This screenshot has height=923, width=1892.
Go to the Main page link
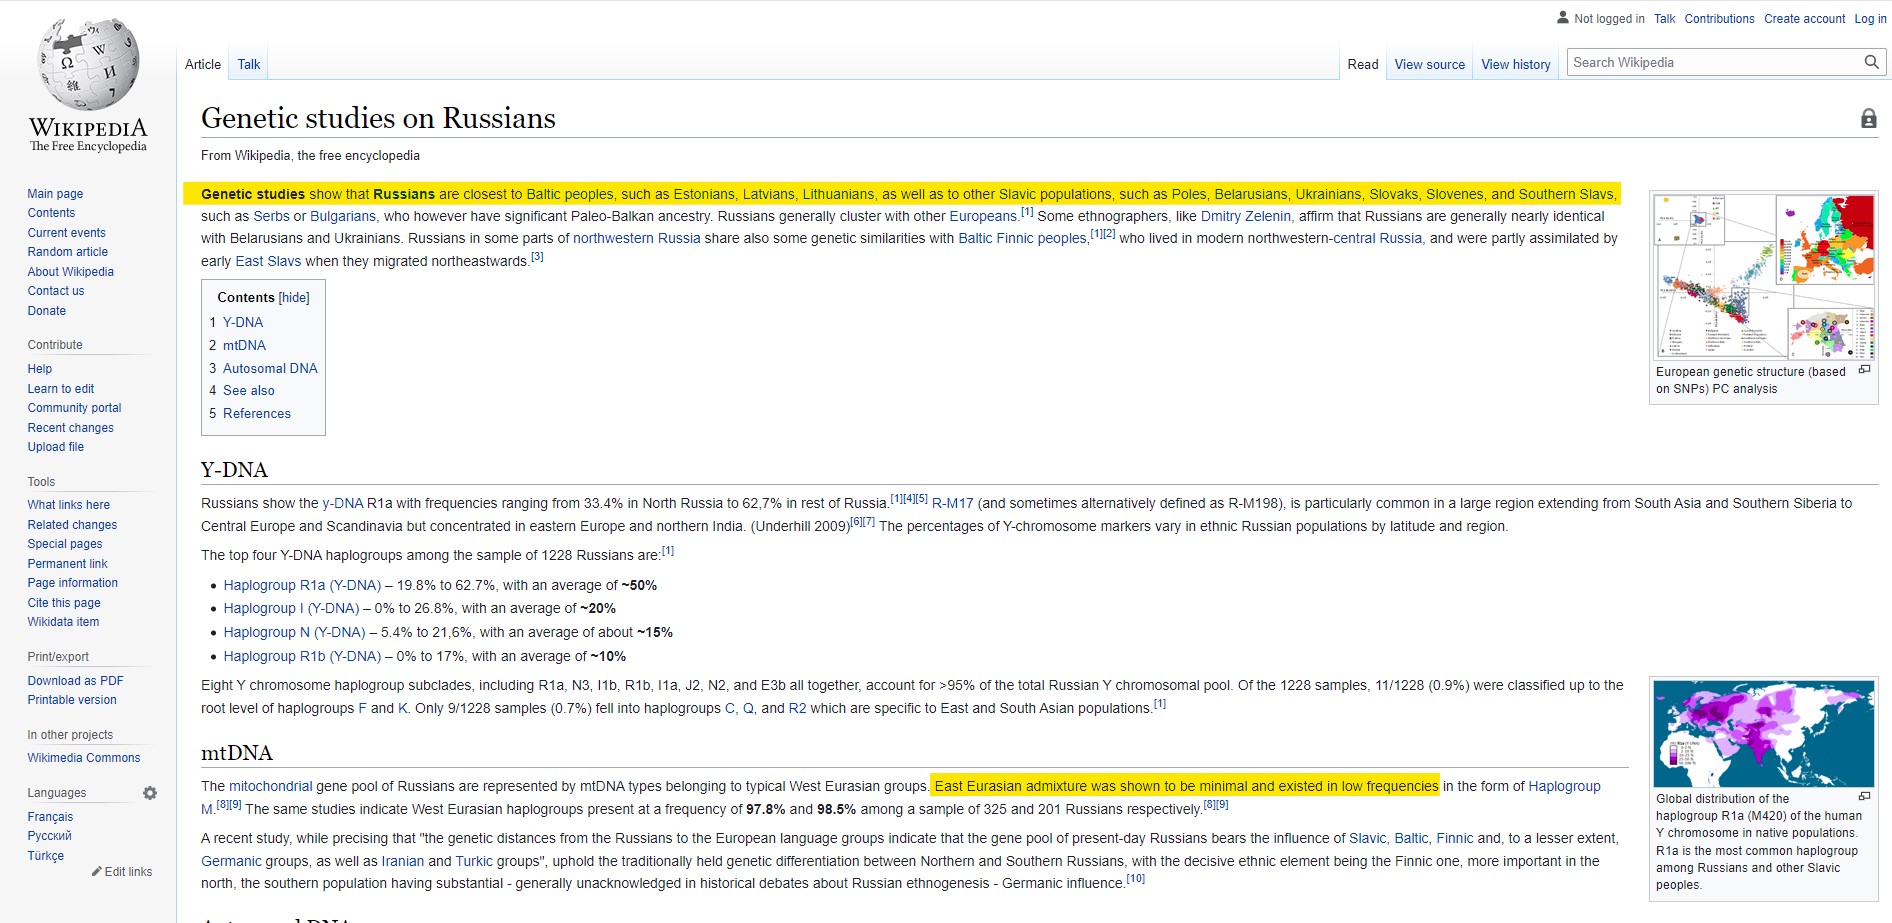click(x=55, y=194)
